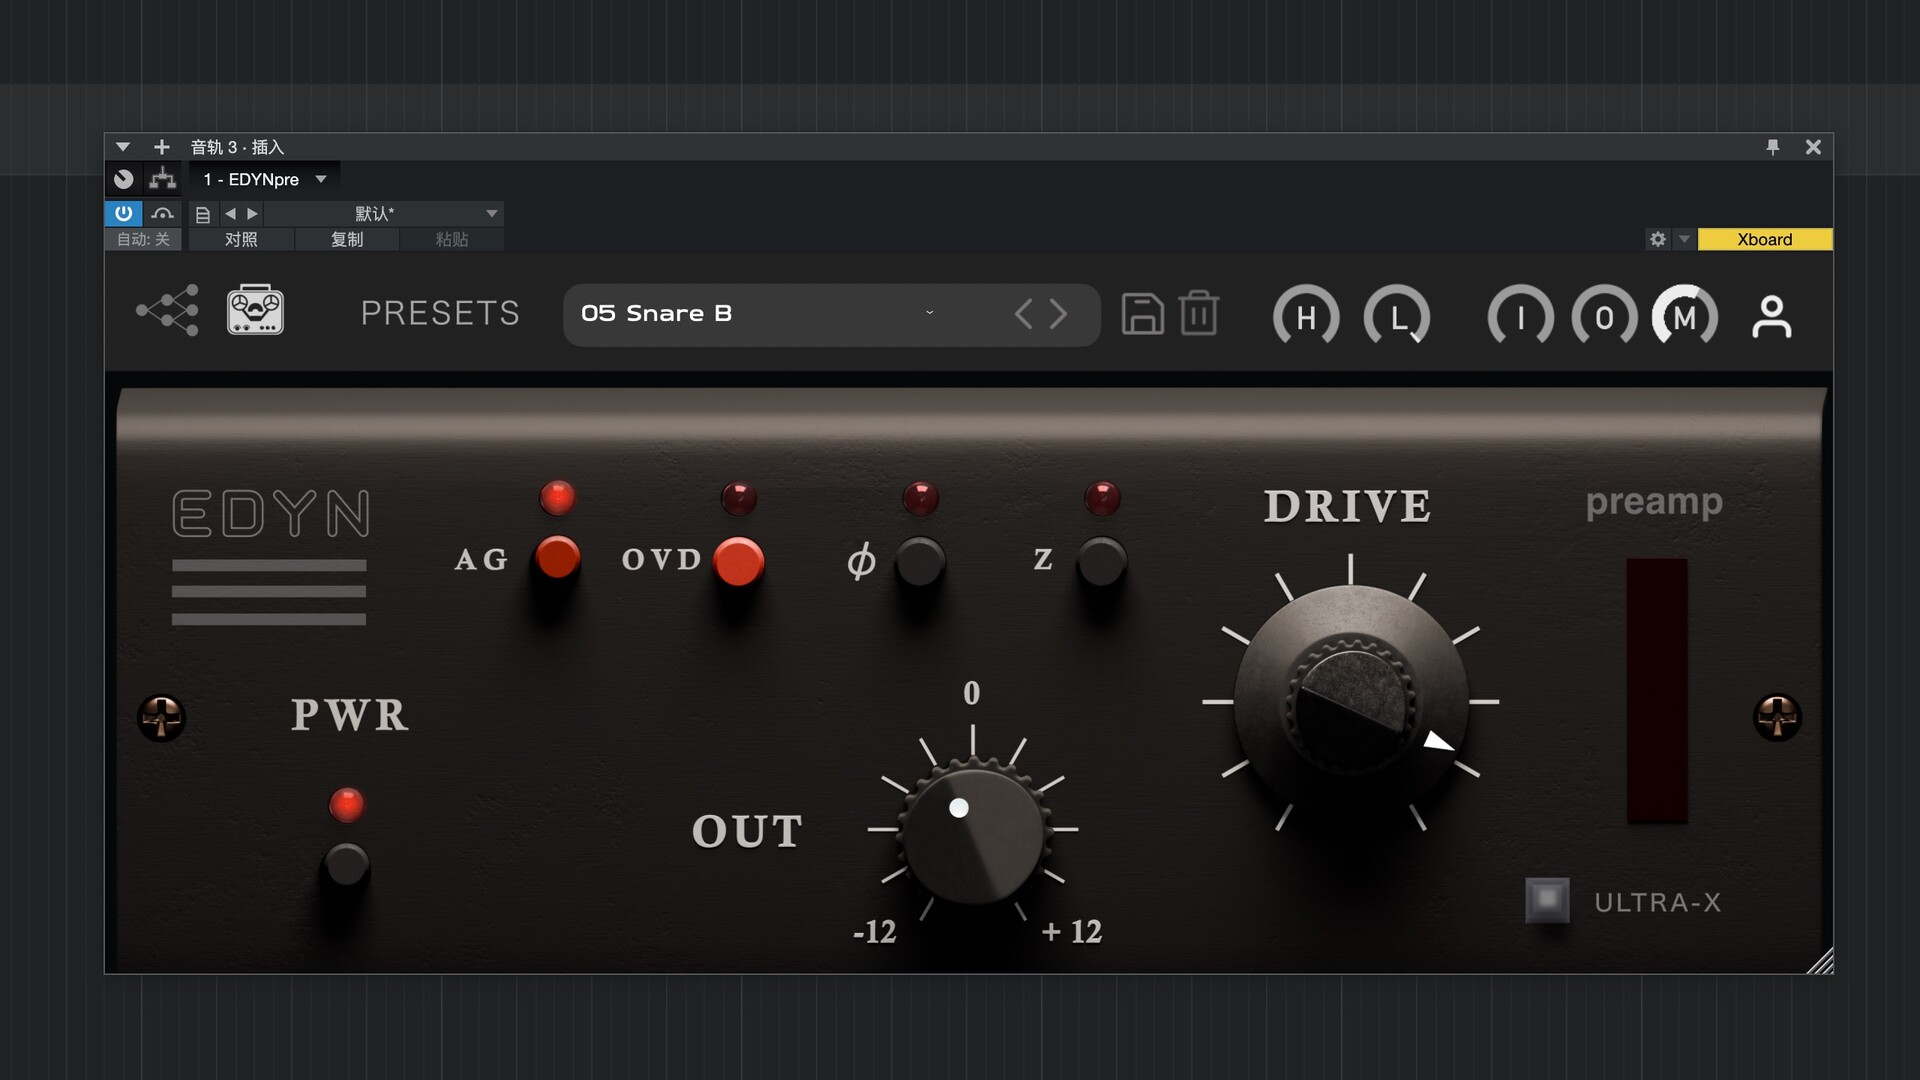1920x1080 pixels.
Task: Open the 默认* host preset dropdown
Action: [x=384, y=213]
